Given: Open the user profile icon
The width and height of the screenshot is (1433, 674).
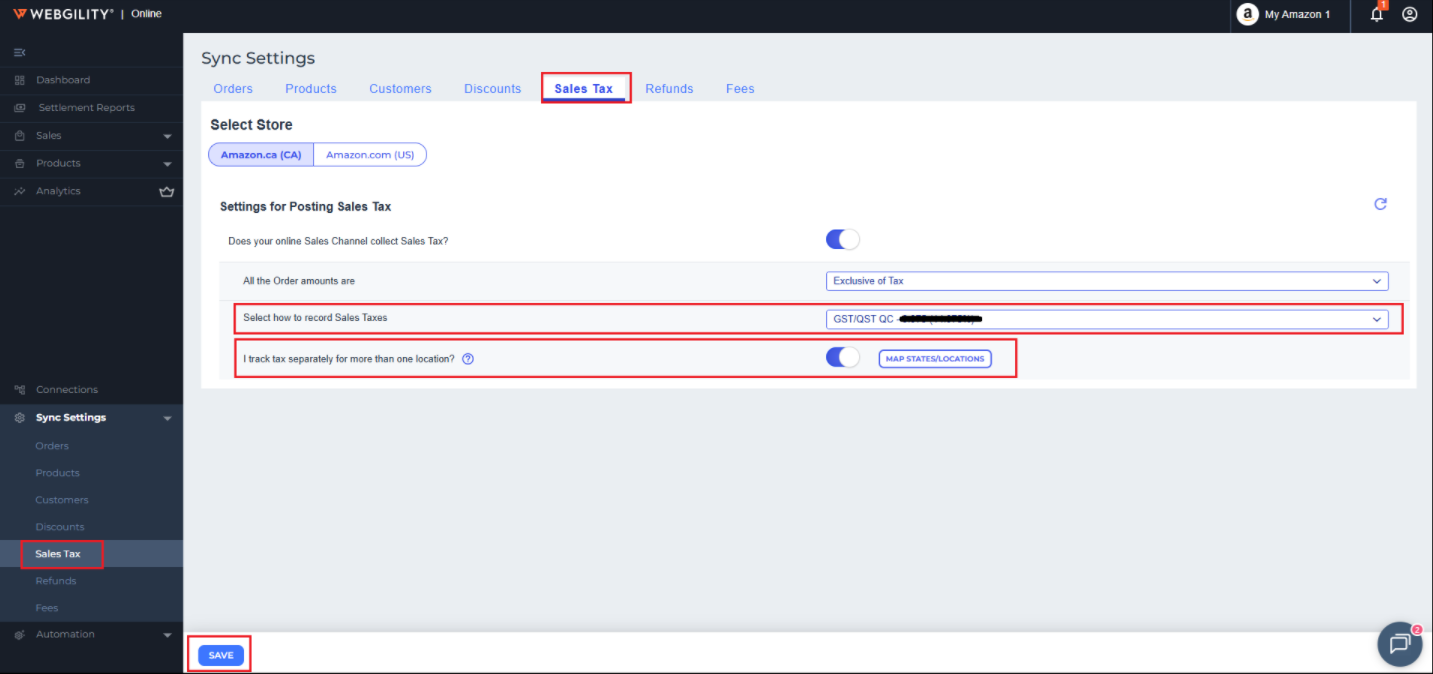Looking at the screenshot, I should [x=1409, y=14].
